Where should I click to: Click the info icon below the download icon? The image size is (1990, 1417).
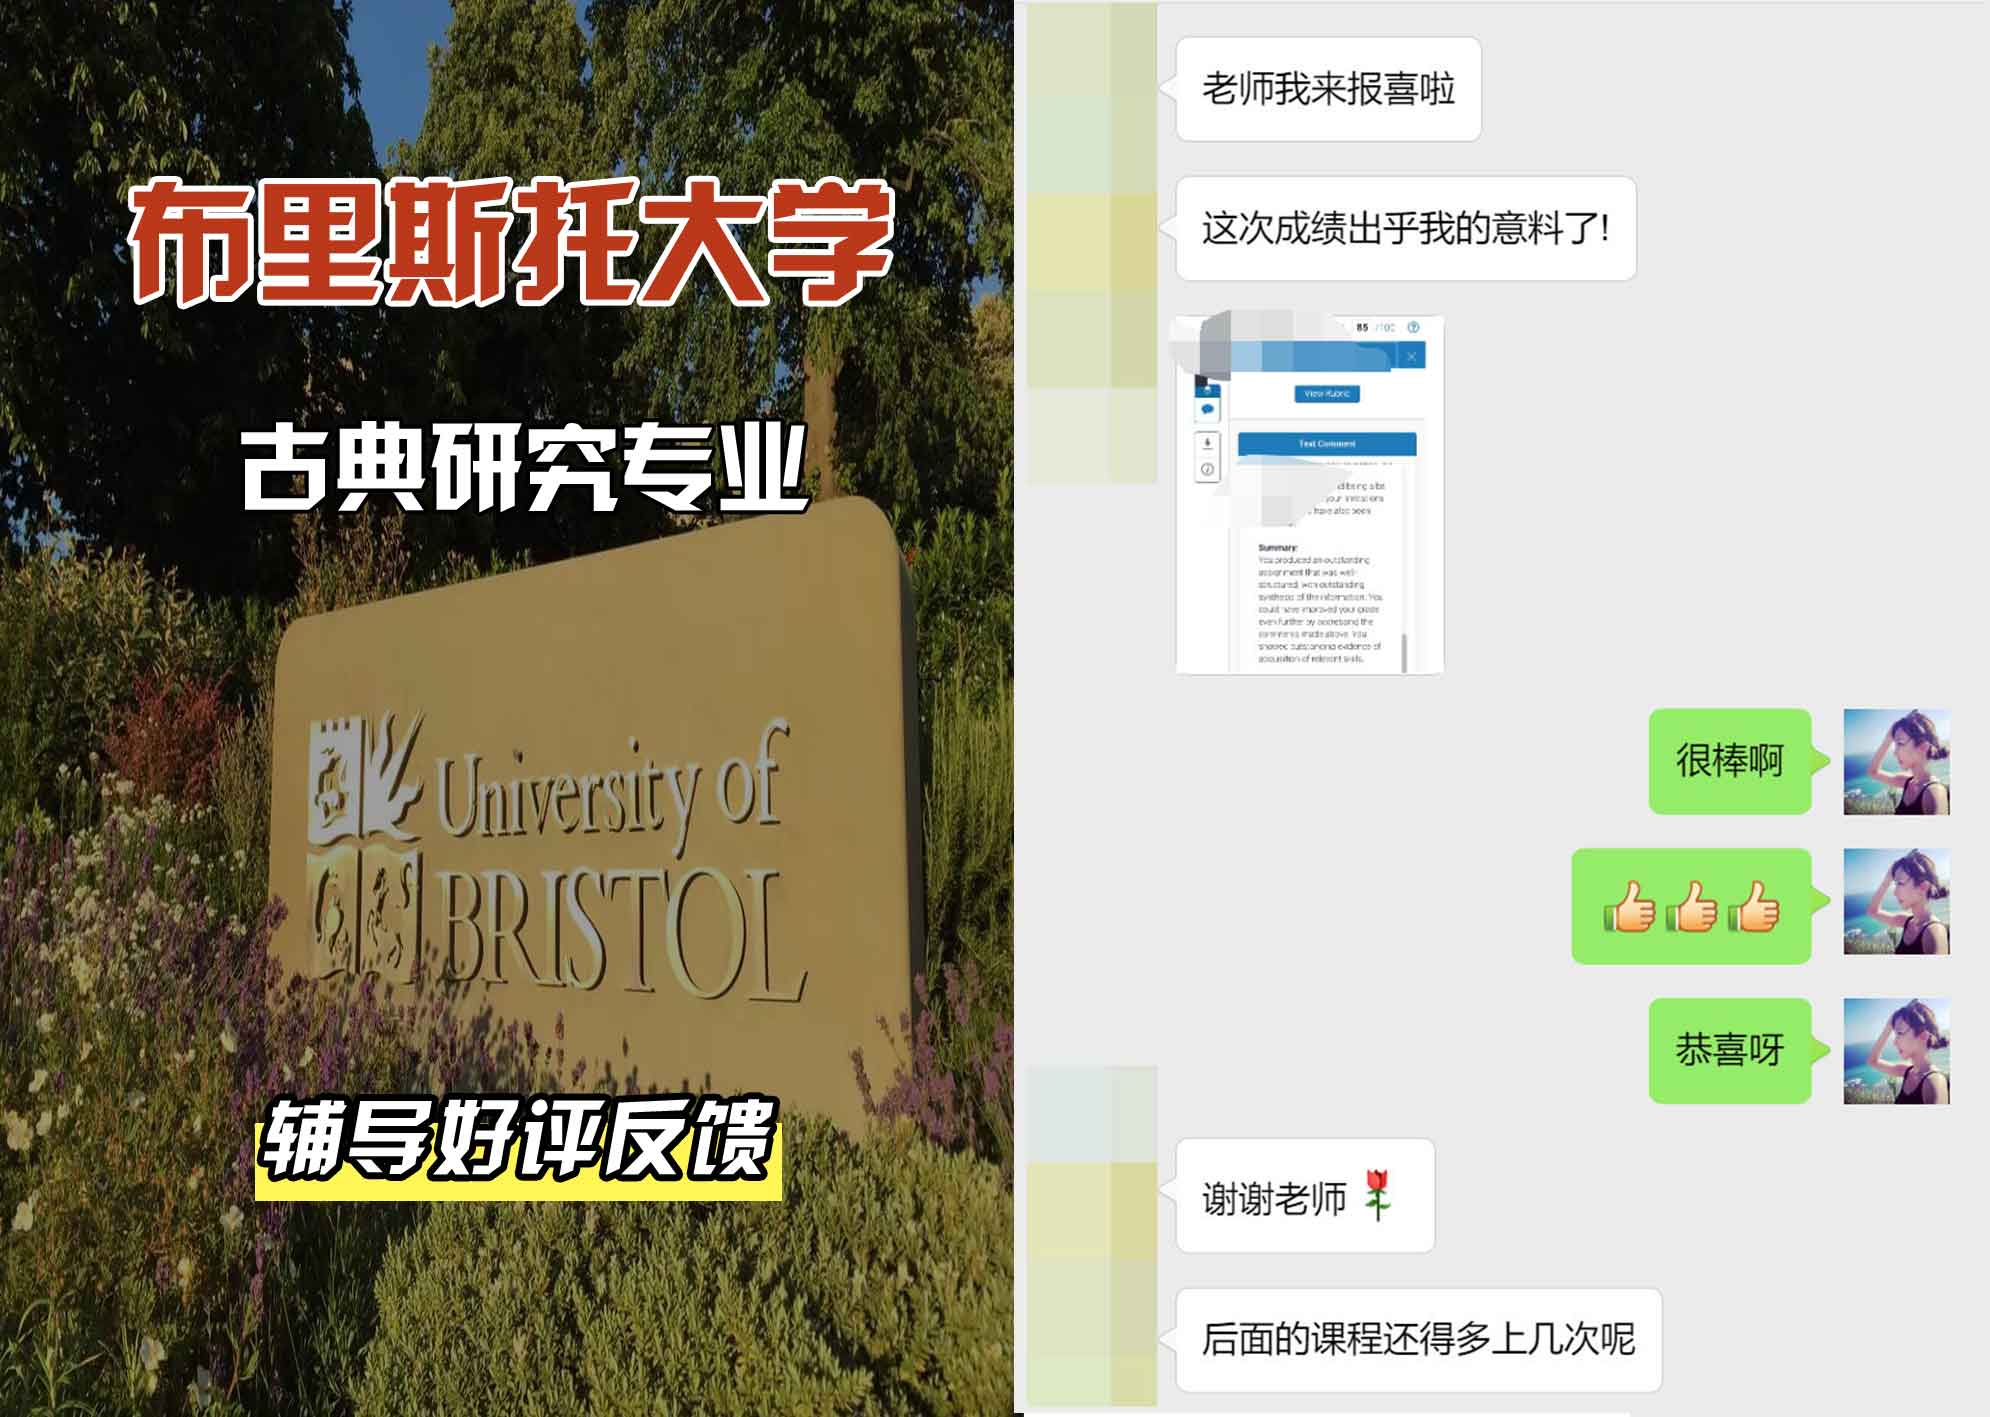(x=1207, y=470)
